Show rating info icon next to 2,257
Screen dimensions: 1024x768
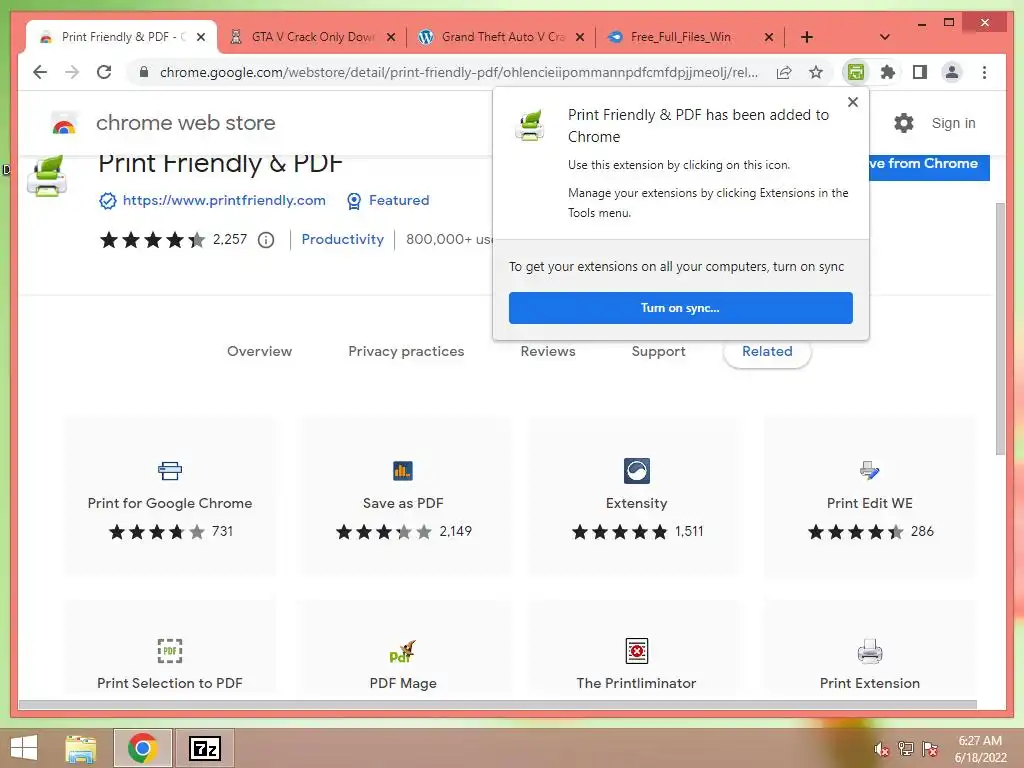click(x=266, y=240)
